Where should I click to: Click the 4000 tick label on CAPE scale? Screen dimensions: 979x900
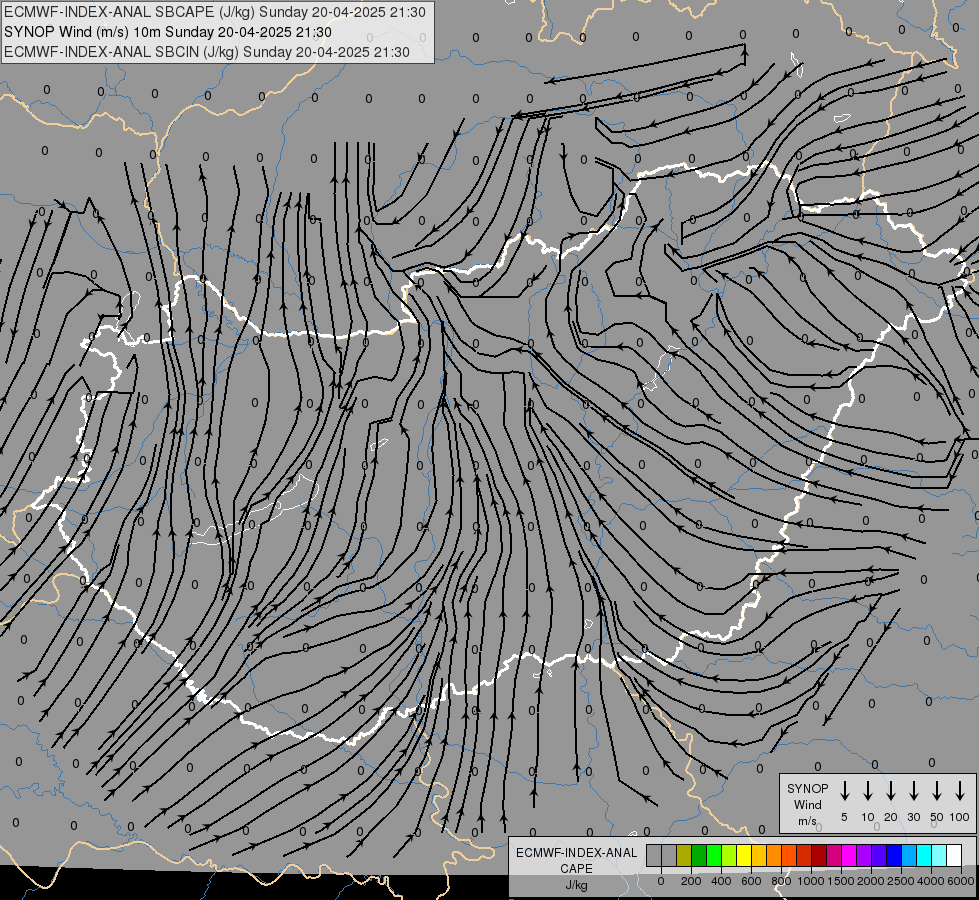(931, 881)
